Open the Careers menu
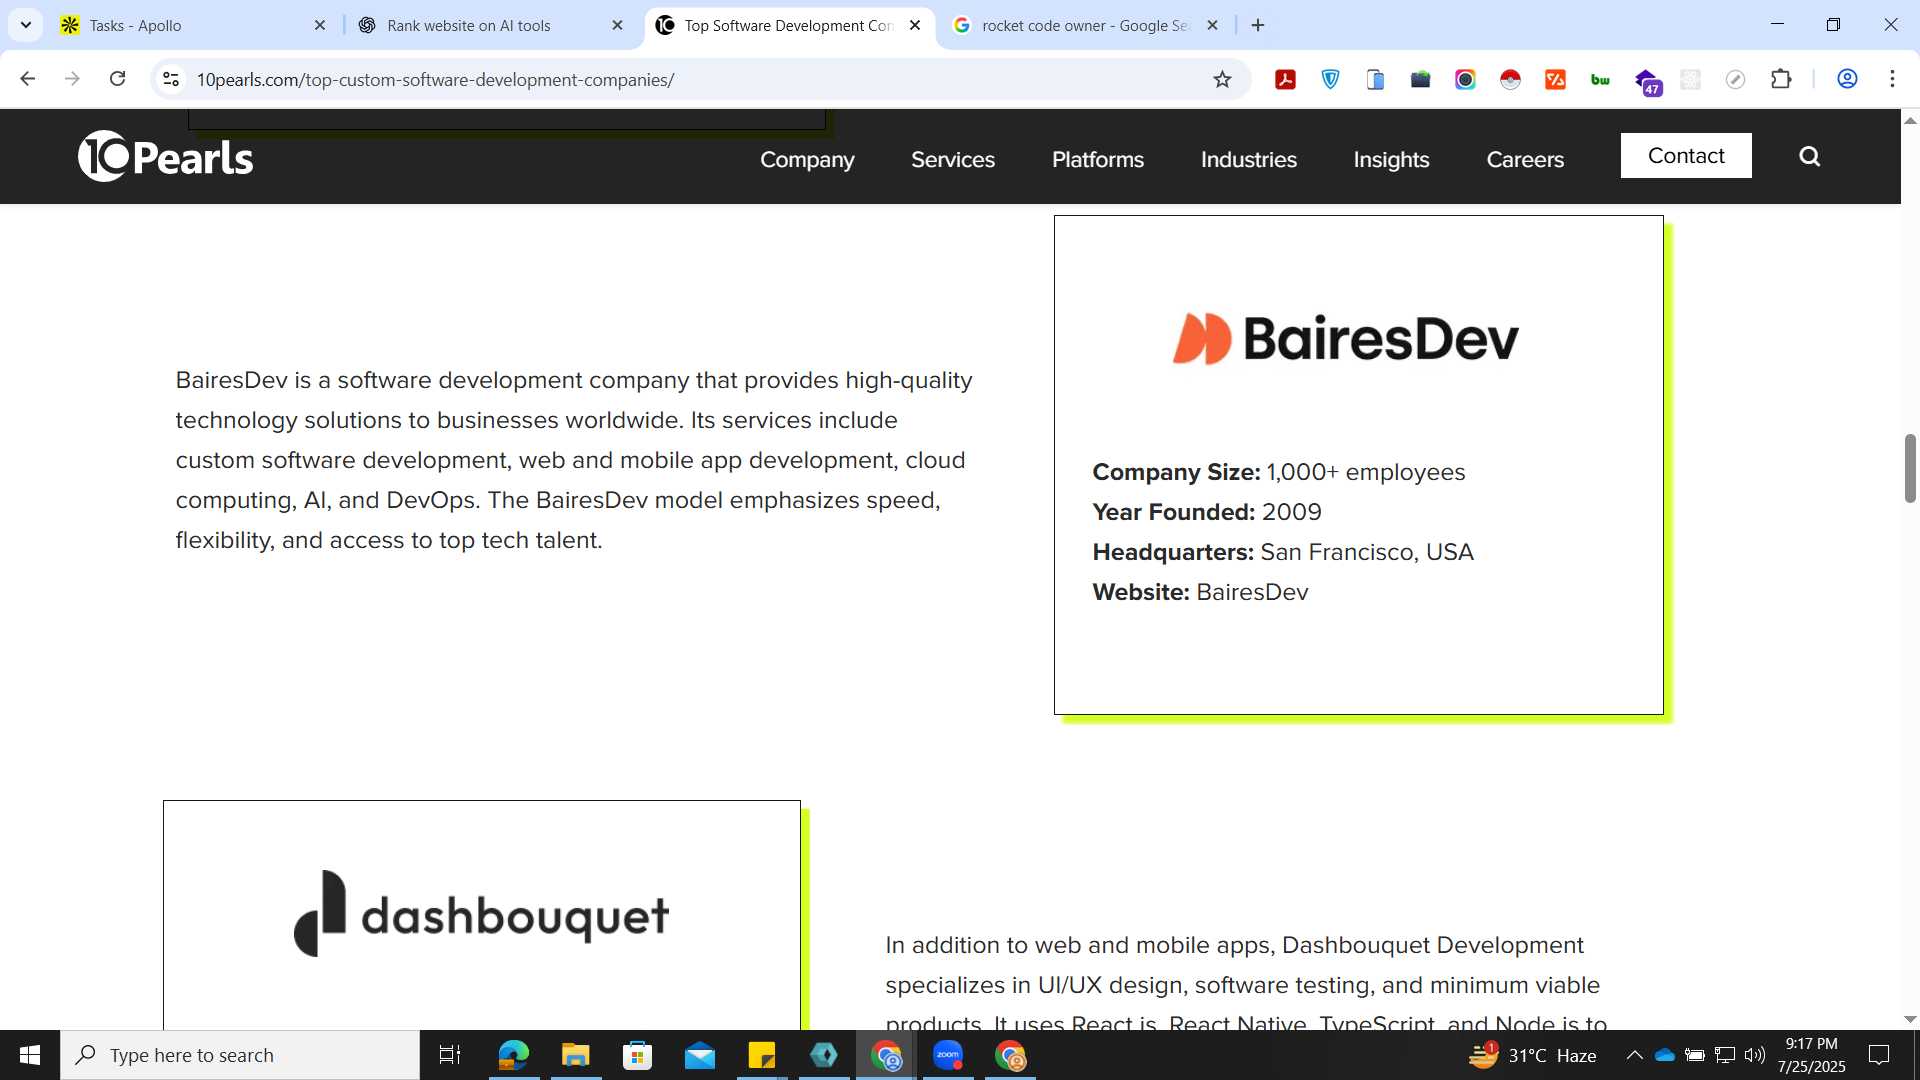This screenshot has height=1080, width=1920. pos(1525,159)
